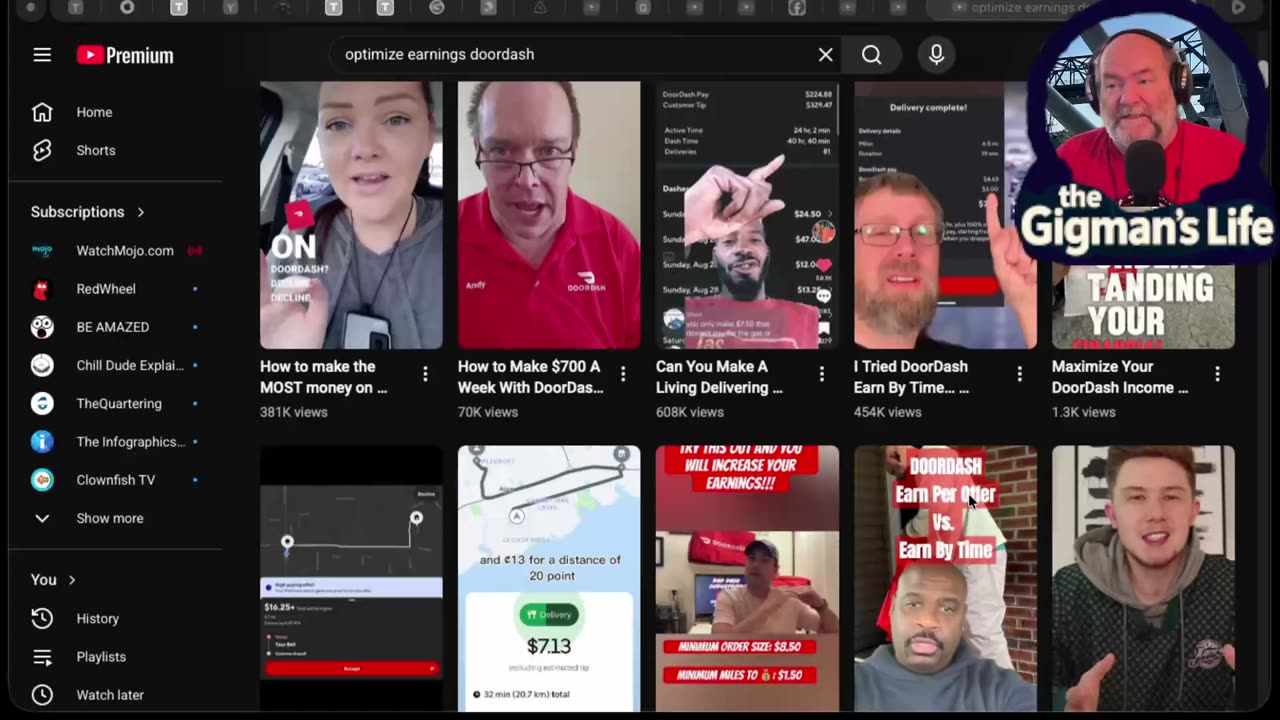The width and height of the screenshot is (1280, 720).
Task: Click the You header label
Action: pos(44,580)
